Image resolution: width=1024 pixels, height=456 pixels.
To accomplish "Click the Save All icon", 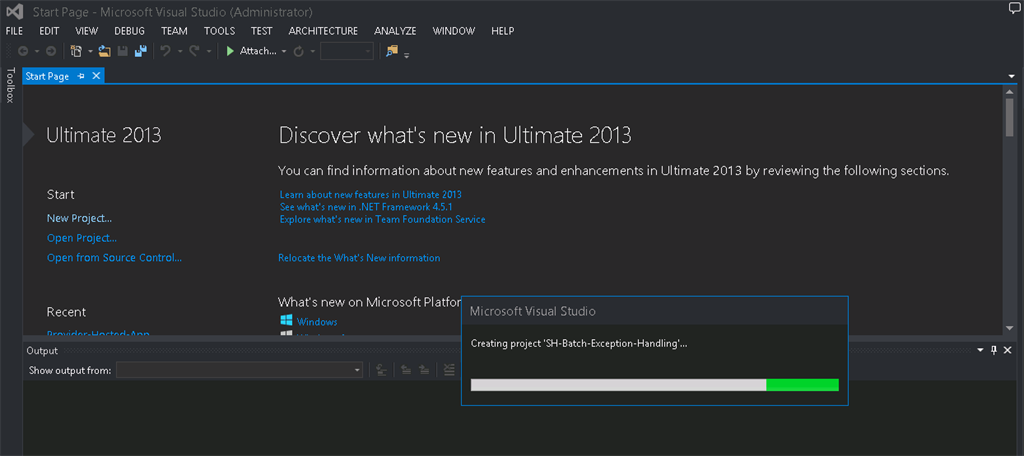I will pyautogui.click(x=140, y=51).
